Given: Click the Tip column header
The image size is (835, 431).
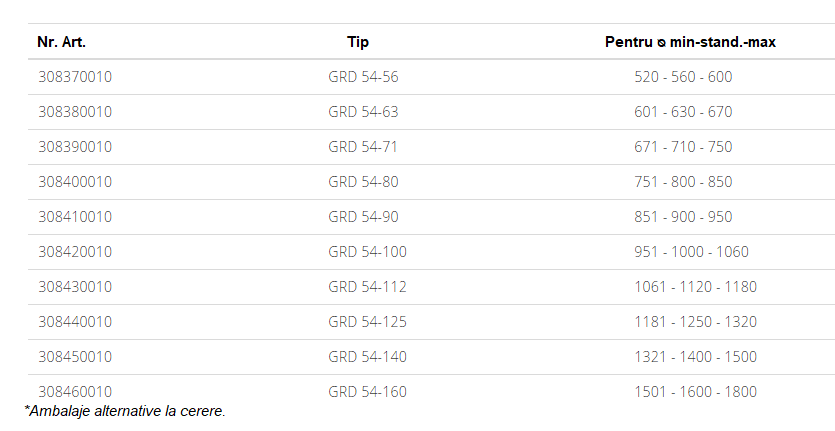Looking at the screenshot, I should 358,42.
